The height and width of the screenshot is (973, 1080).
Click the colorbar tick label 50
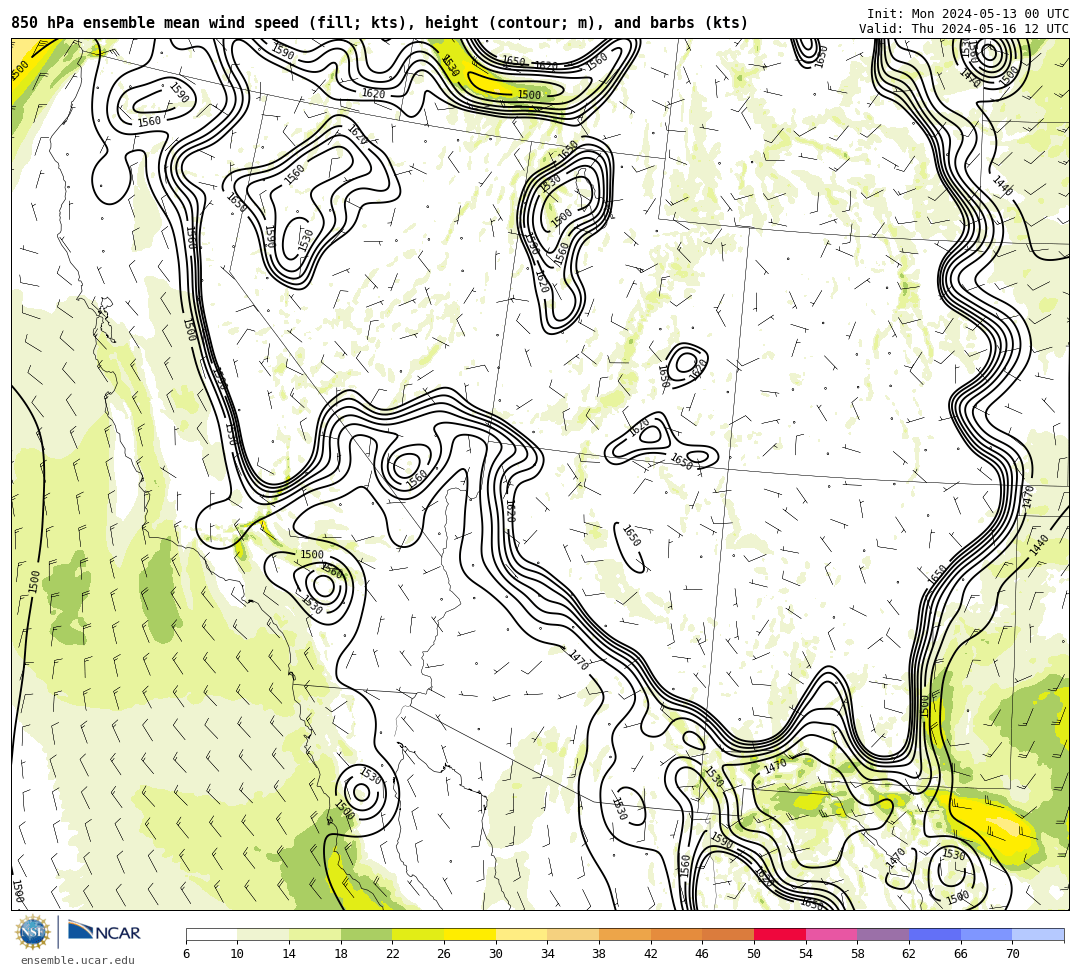(x=754, y=954)
